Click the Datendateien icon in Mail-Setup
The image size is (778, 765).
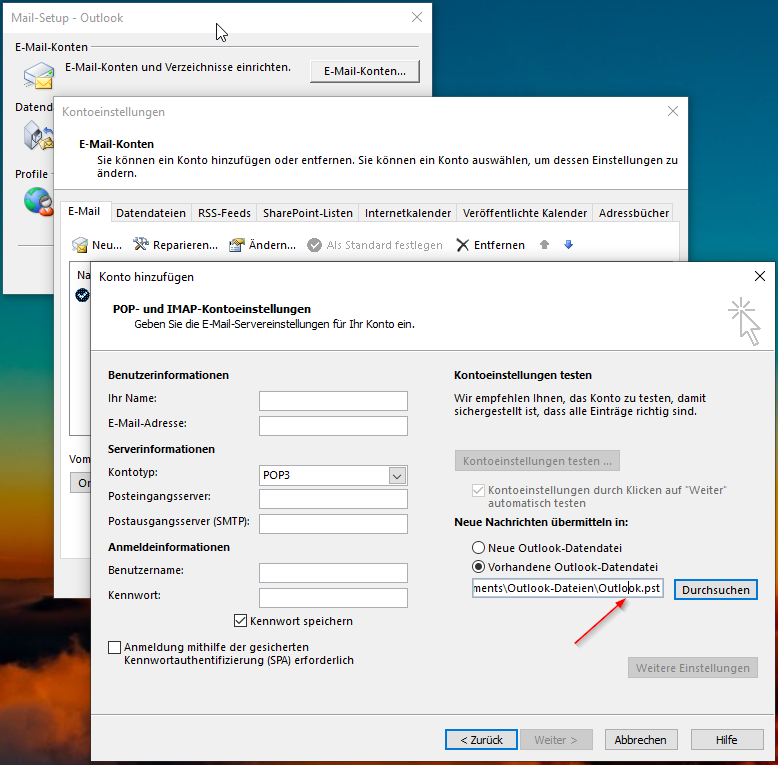tap(38, 136)
